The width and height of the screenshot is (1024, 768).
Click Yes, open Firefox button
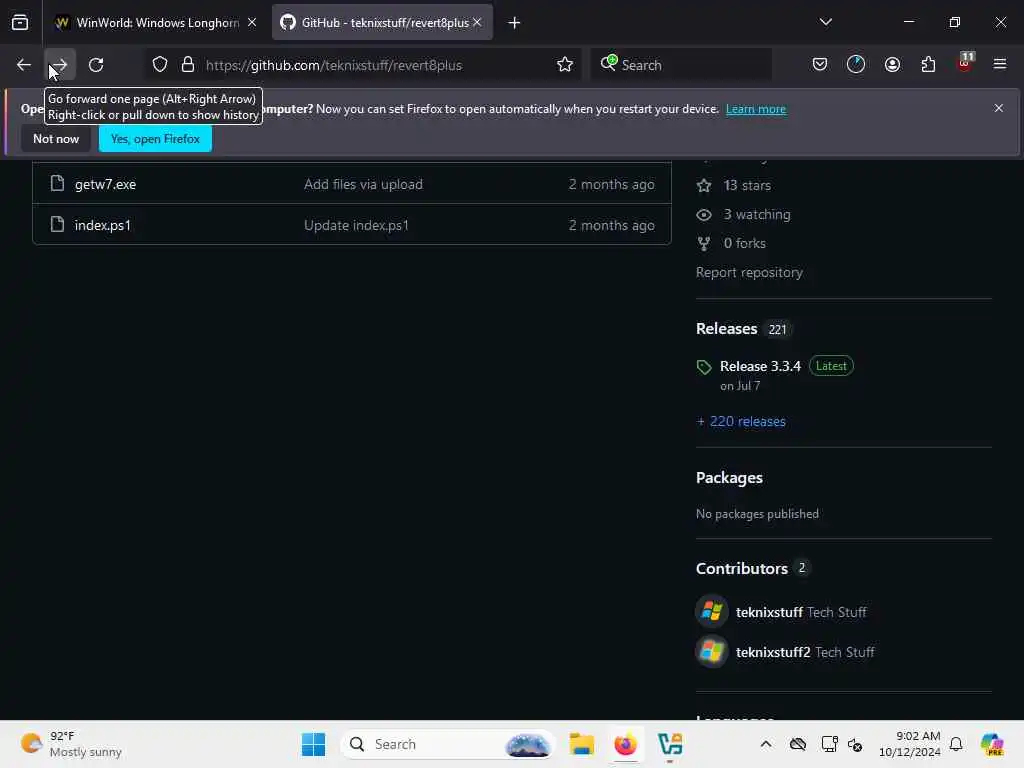pos(155,139)
